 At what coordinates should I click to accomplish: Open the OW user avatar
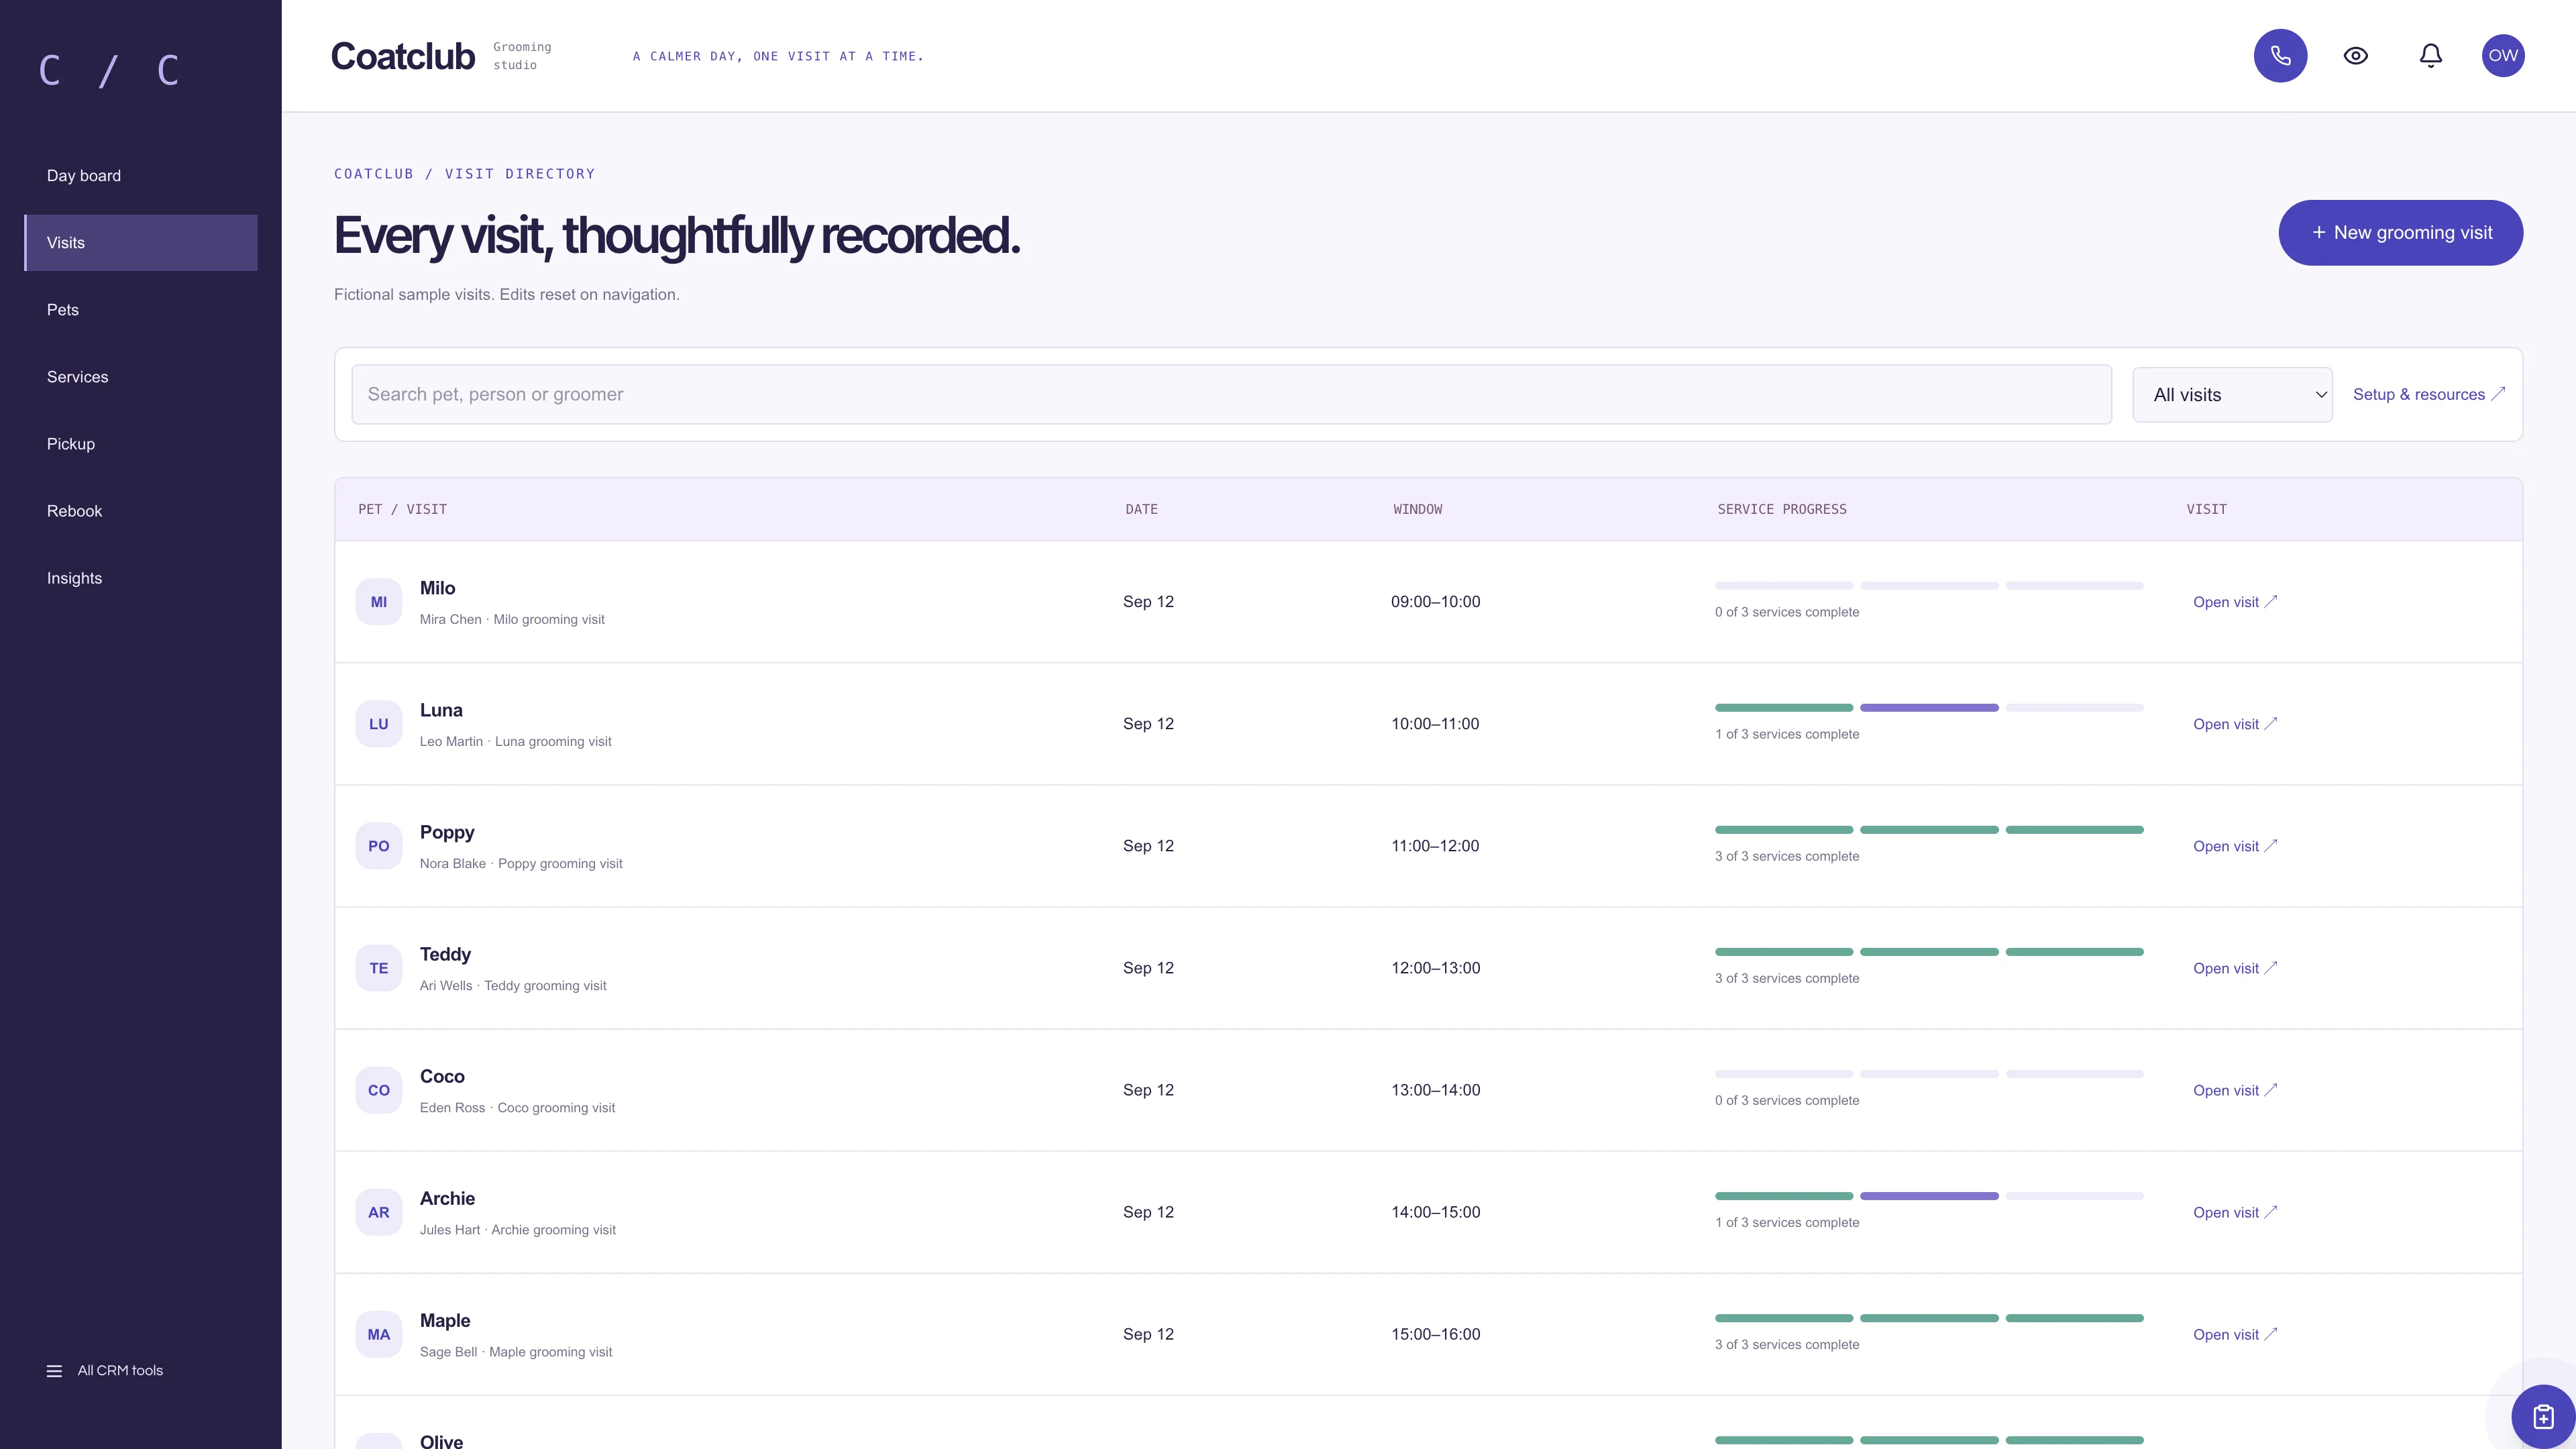[2503, 56]
